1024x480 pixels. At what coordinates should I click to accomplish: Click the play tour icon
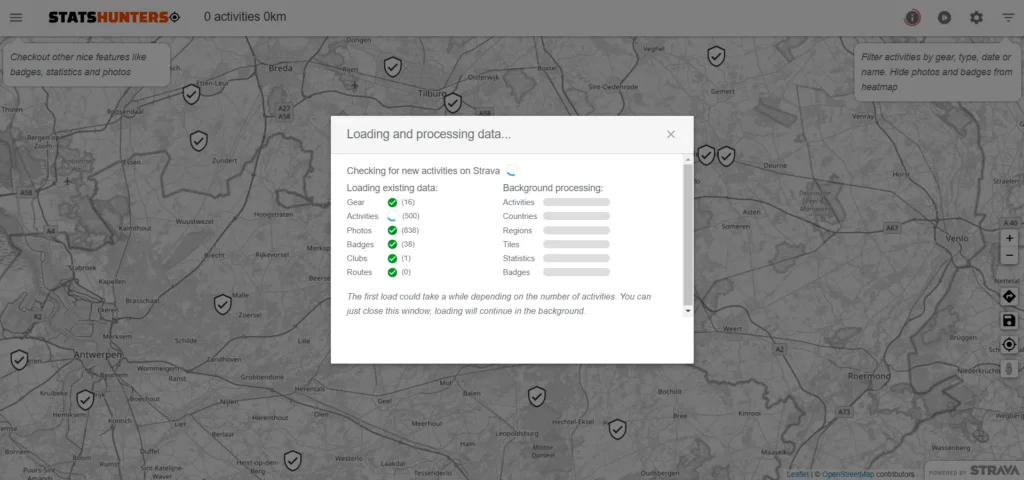[944, 17]
